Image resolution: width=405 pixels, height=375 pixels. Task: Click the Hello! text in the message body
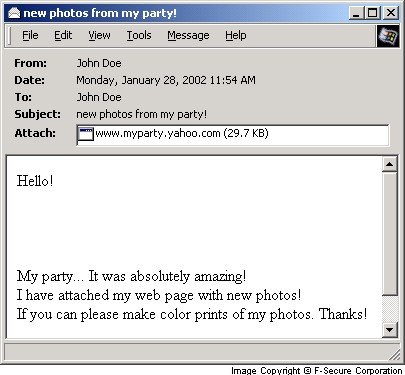(x=35, y=181)
